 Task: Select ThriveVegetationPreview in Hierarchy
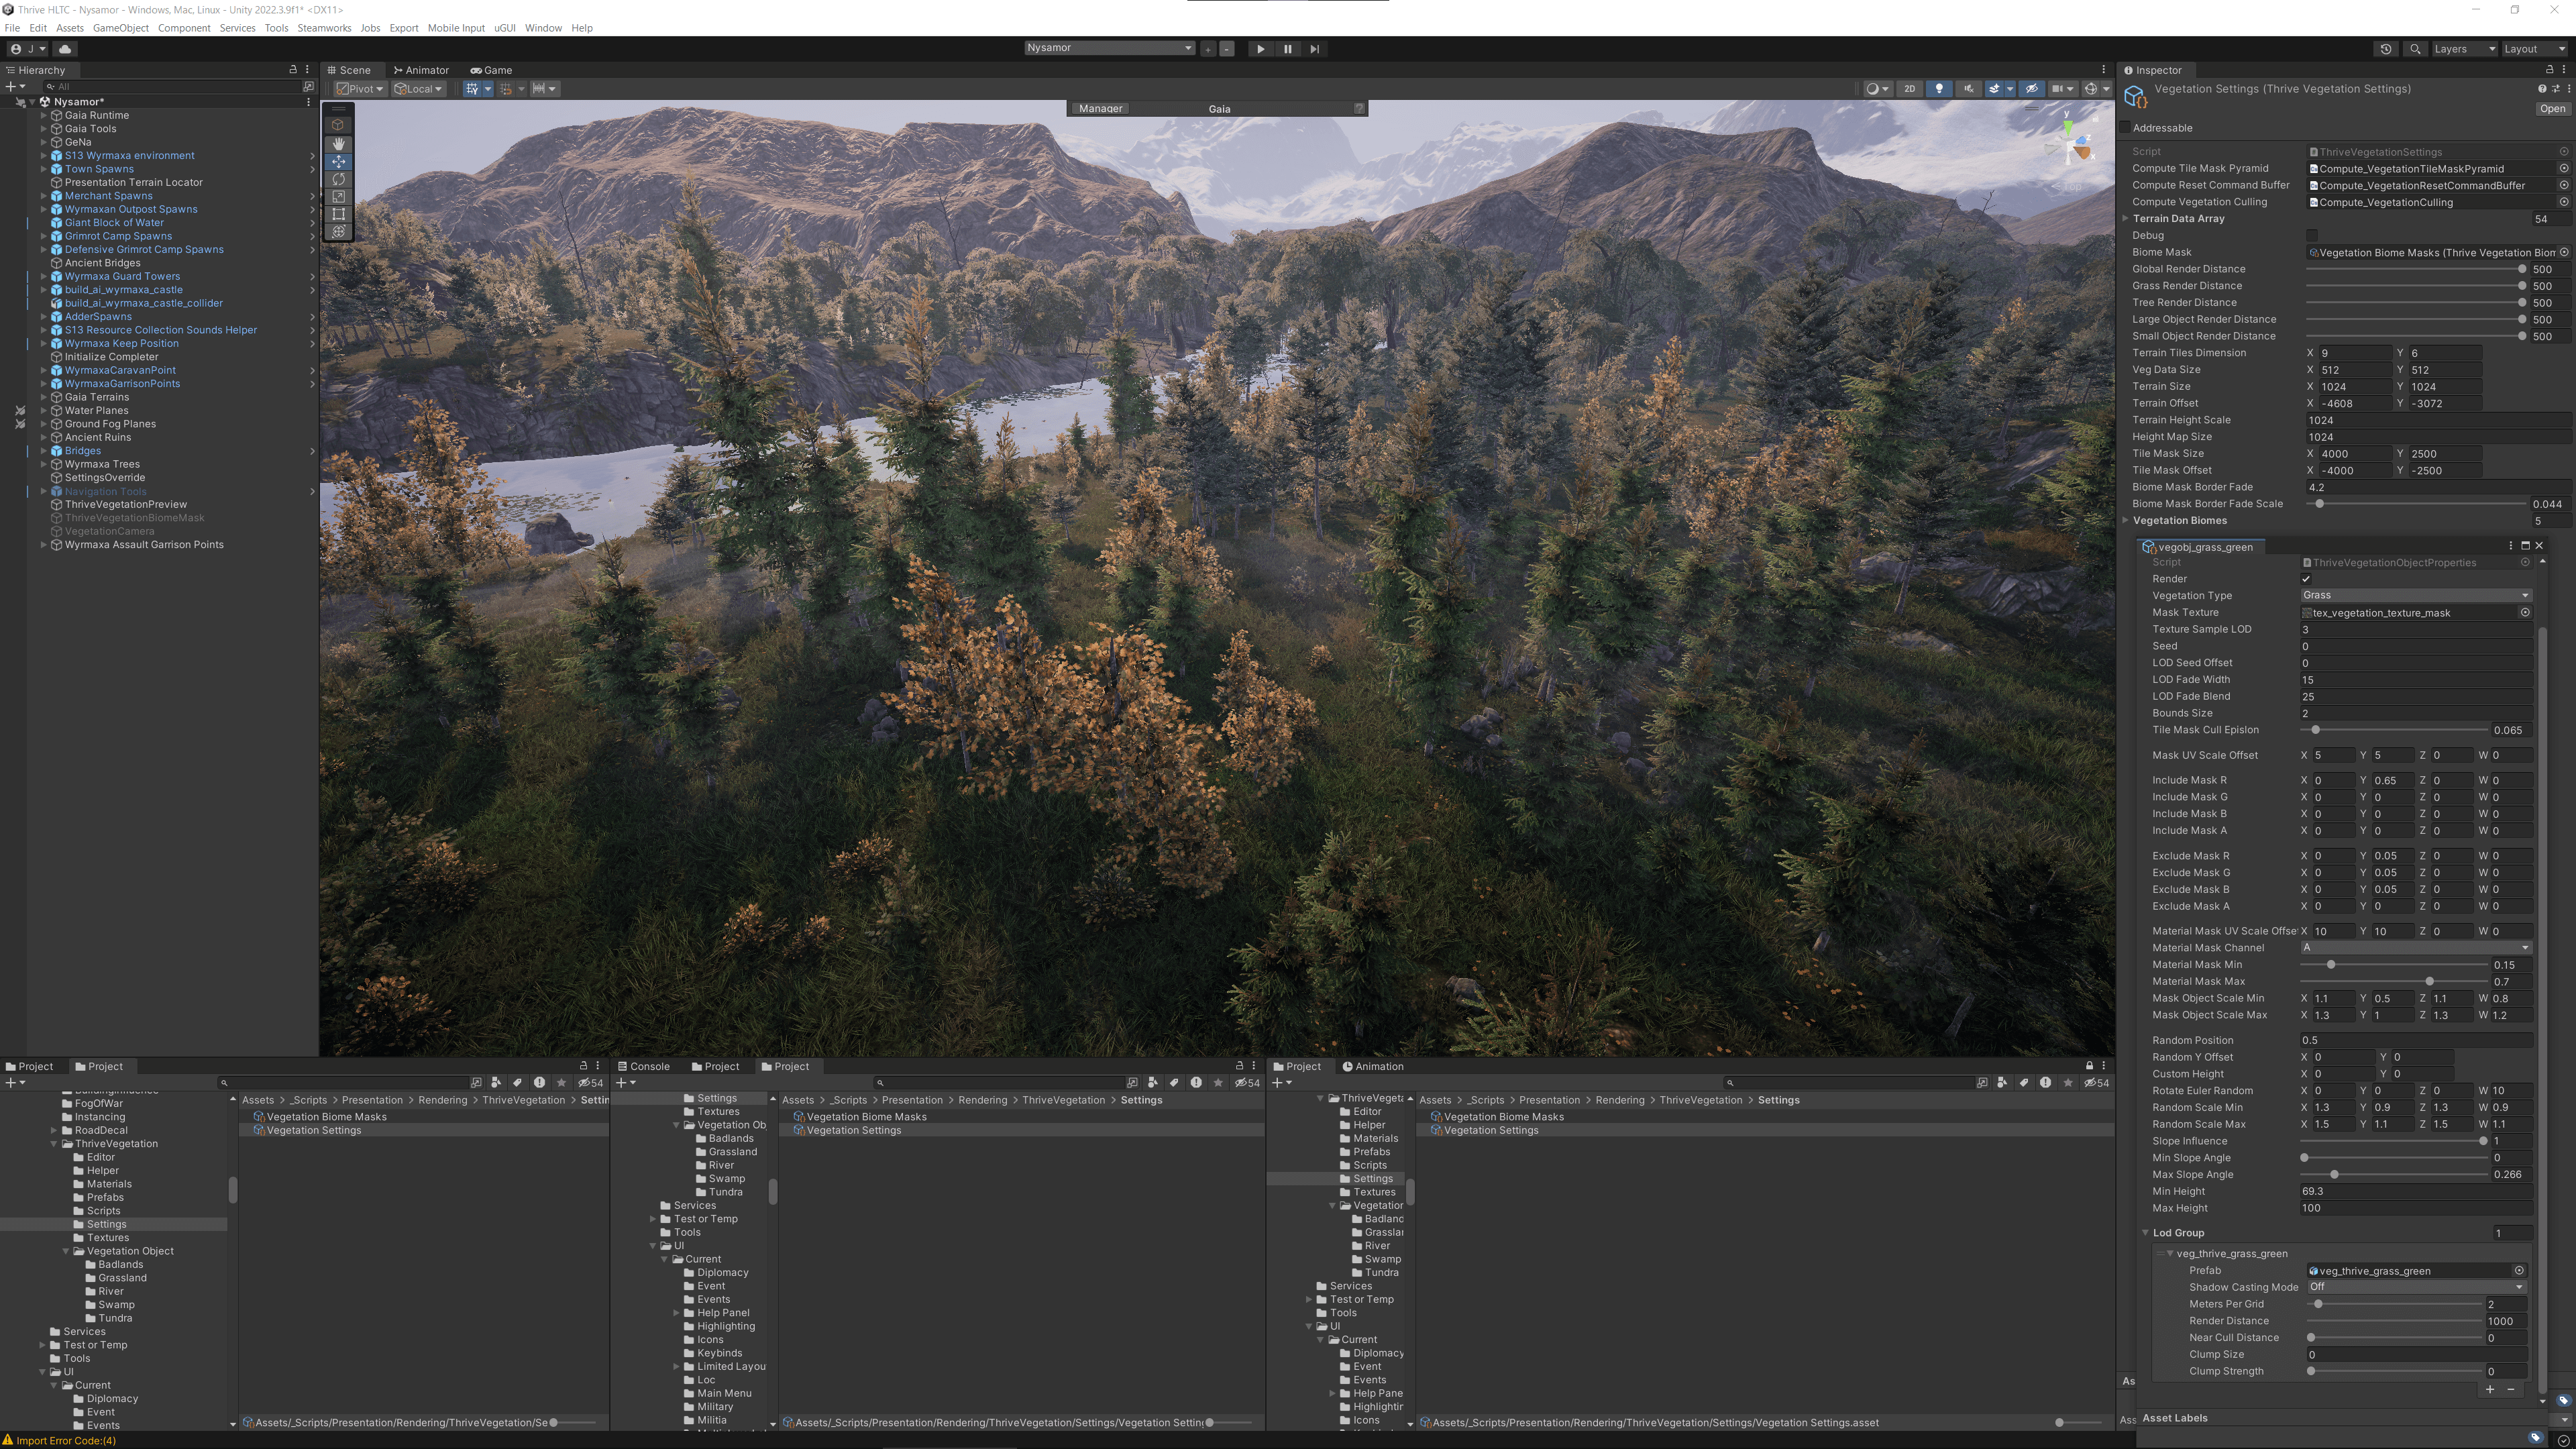tap(126, 505)
